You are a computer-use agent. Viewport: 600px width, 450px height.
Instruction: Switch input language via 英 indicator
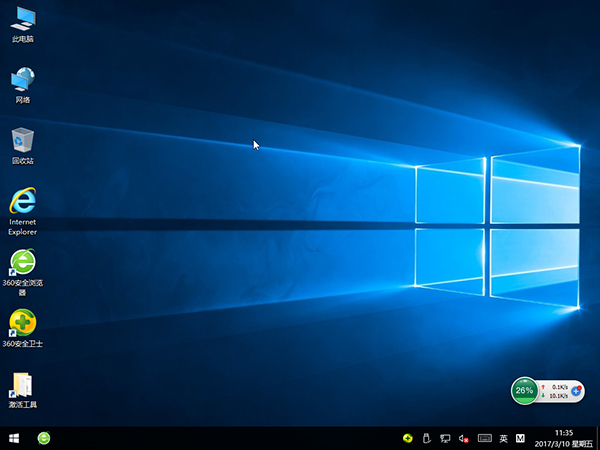[x=504, y=438]
